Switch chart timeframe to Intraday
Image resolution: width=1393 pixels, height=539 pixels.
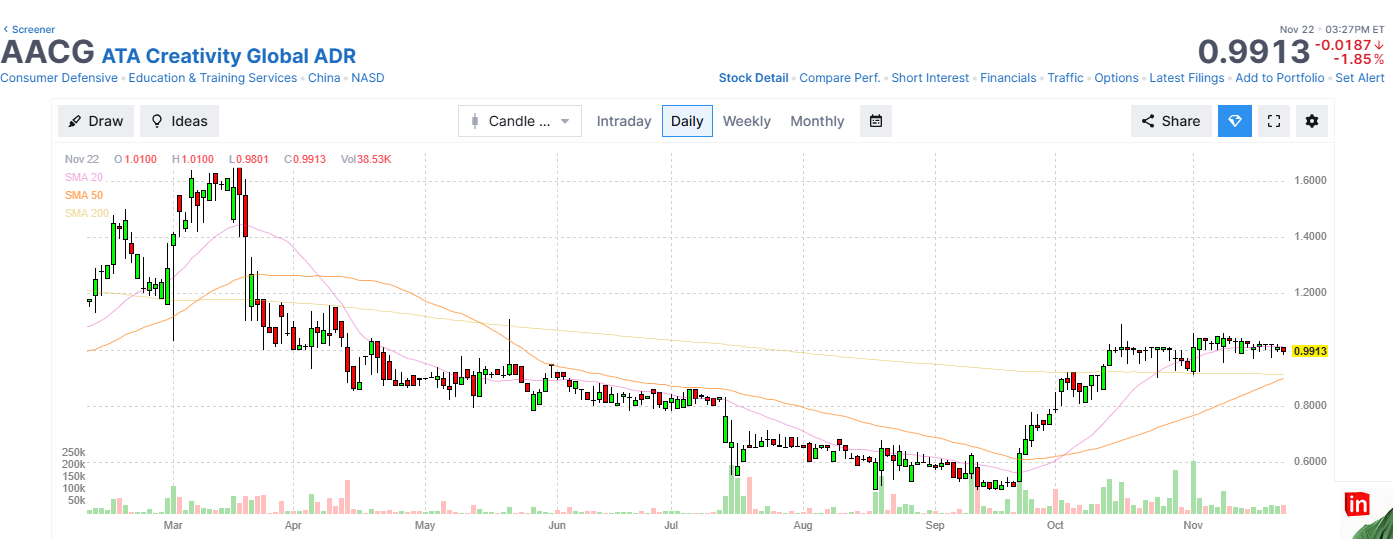pos(624,121)
